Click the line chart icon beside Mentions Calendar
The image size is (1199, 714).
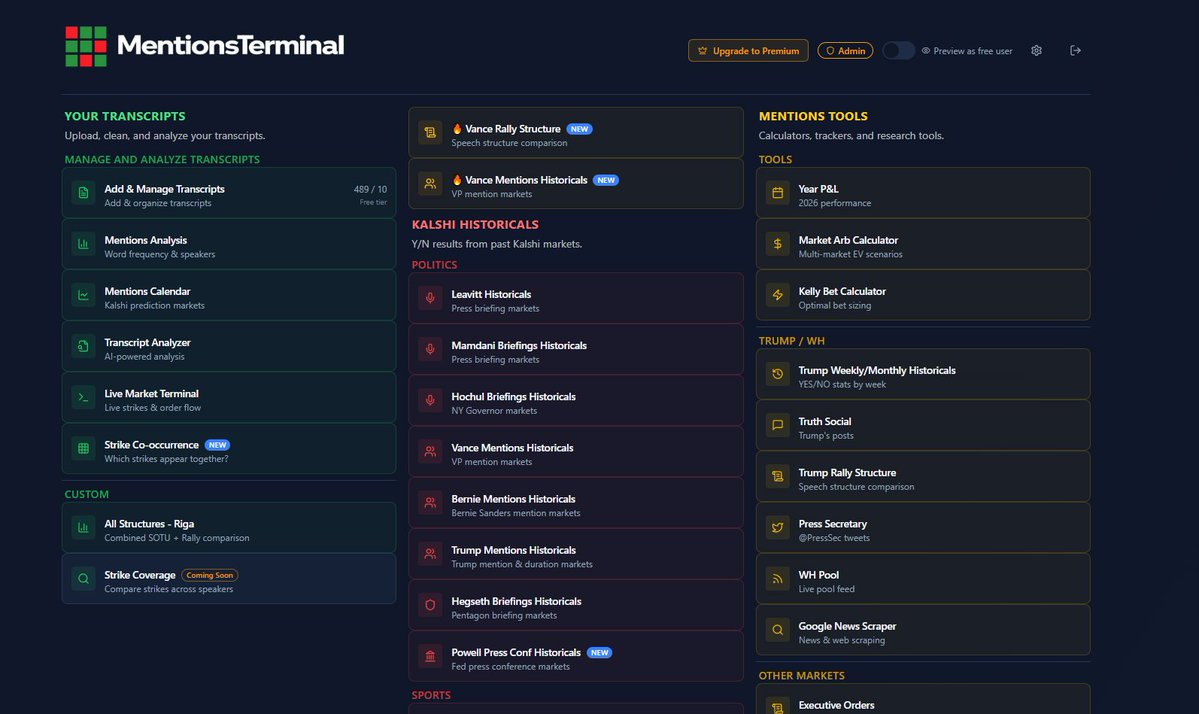(83, 295)
